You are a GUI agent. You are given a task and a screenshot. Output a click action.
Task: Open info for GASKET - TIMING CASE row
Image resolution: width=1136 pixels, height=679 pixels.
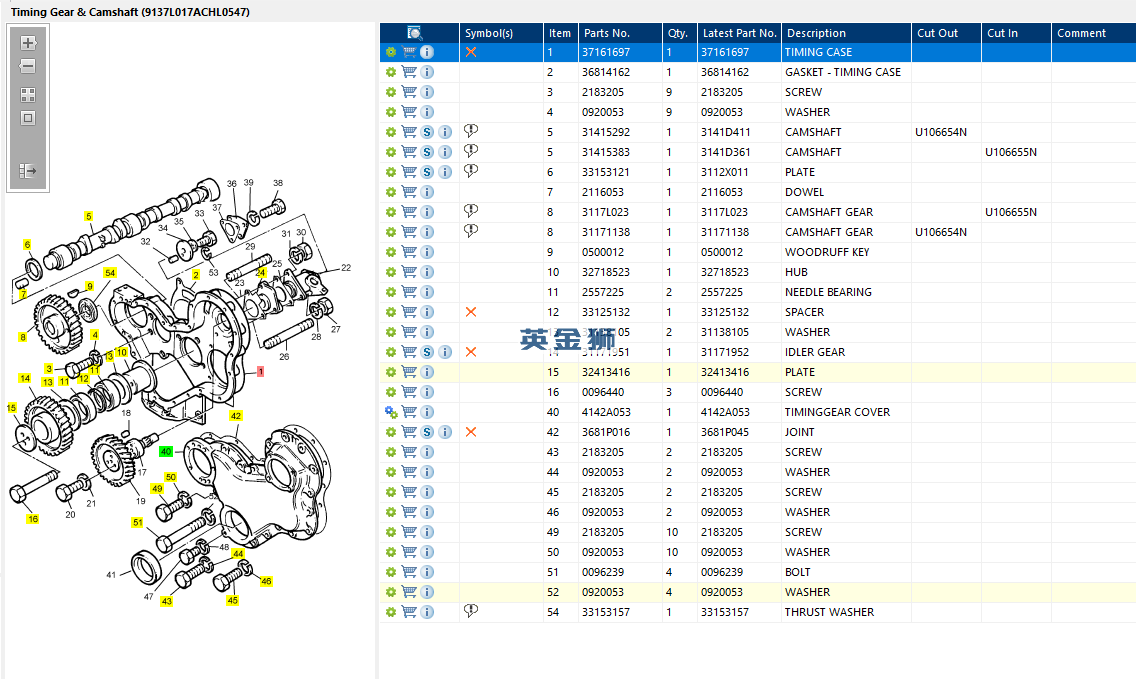(x=427, y=72)
